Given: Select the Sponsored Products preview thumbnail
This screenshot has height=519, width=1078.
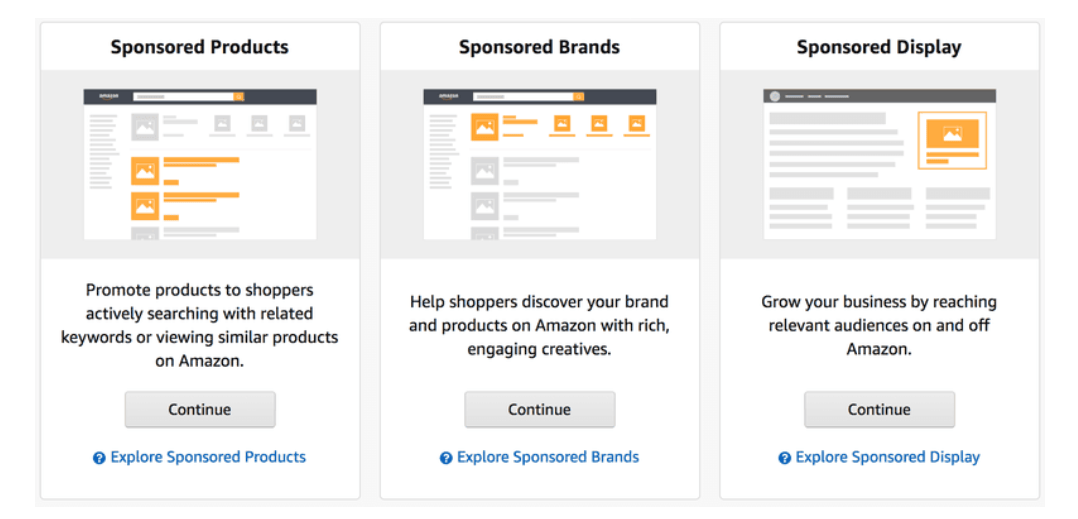Looking at the screenshot, I should coord(200,164).
